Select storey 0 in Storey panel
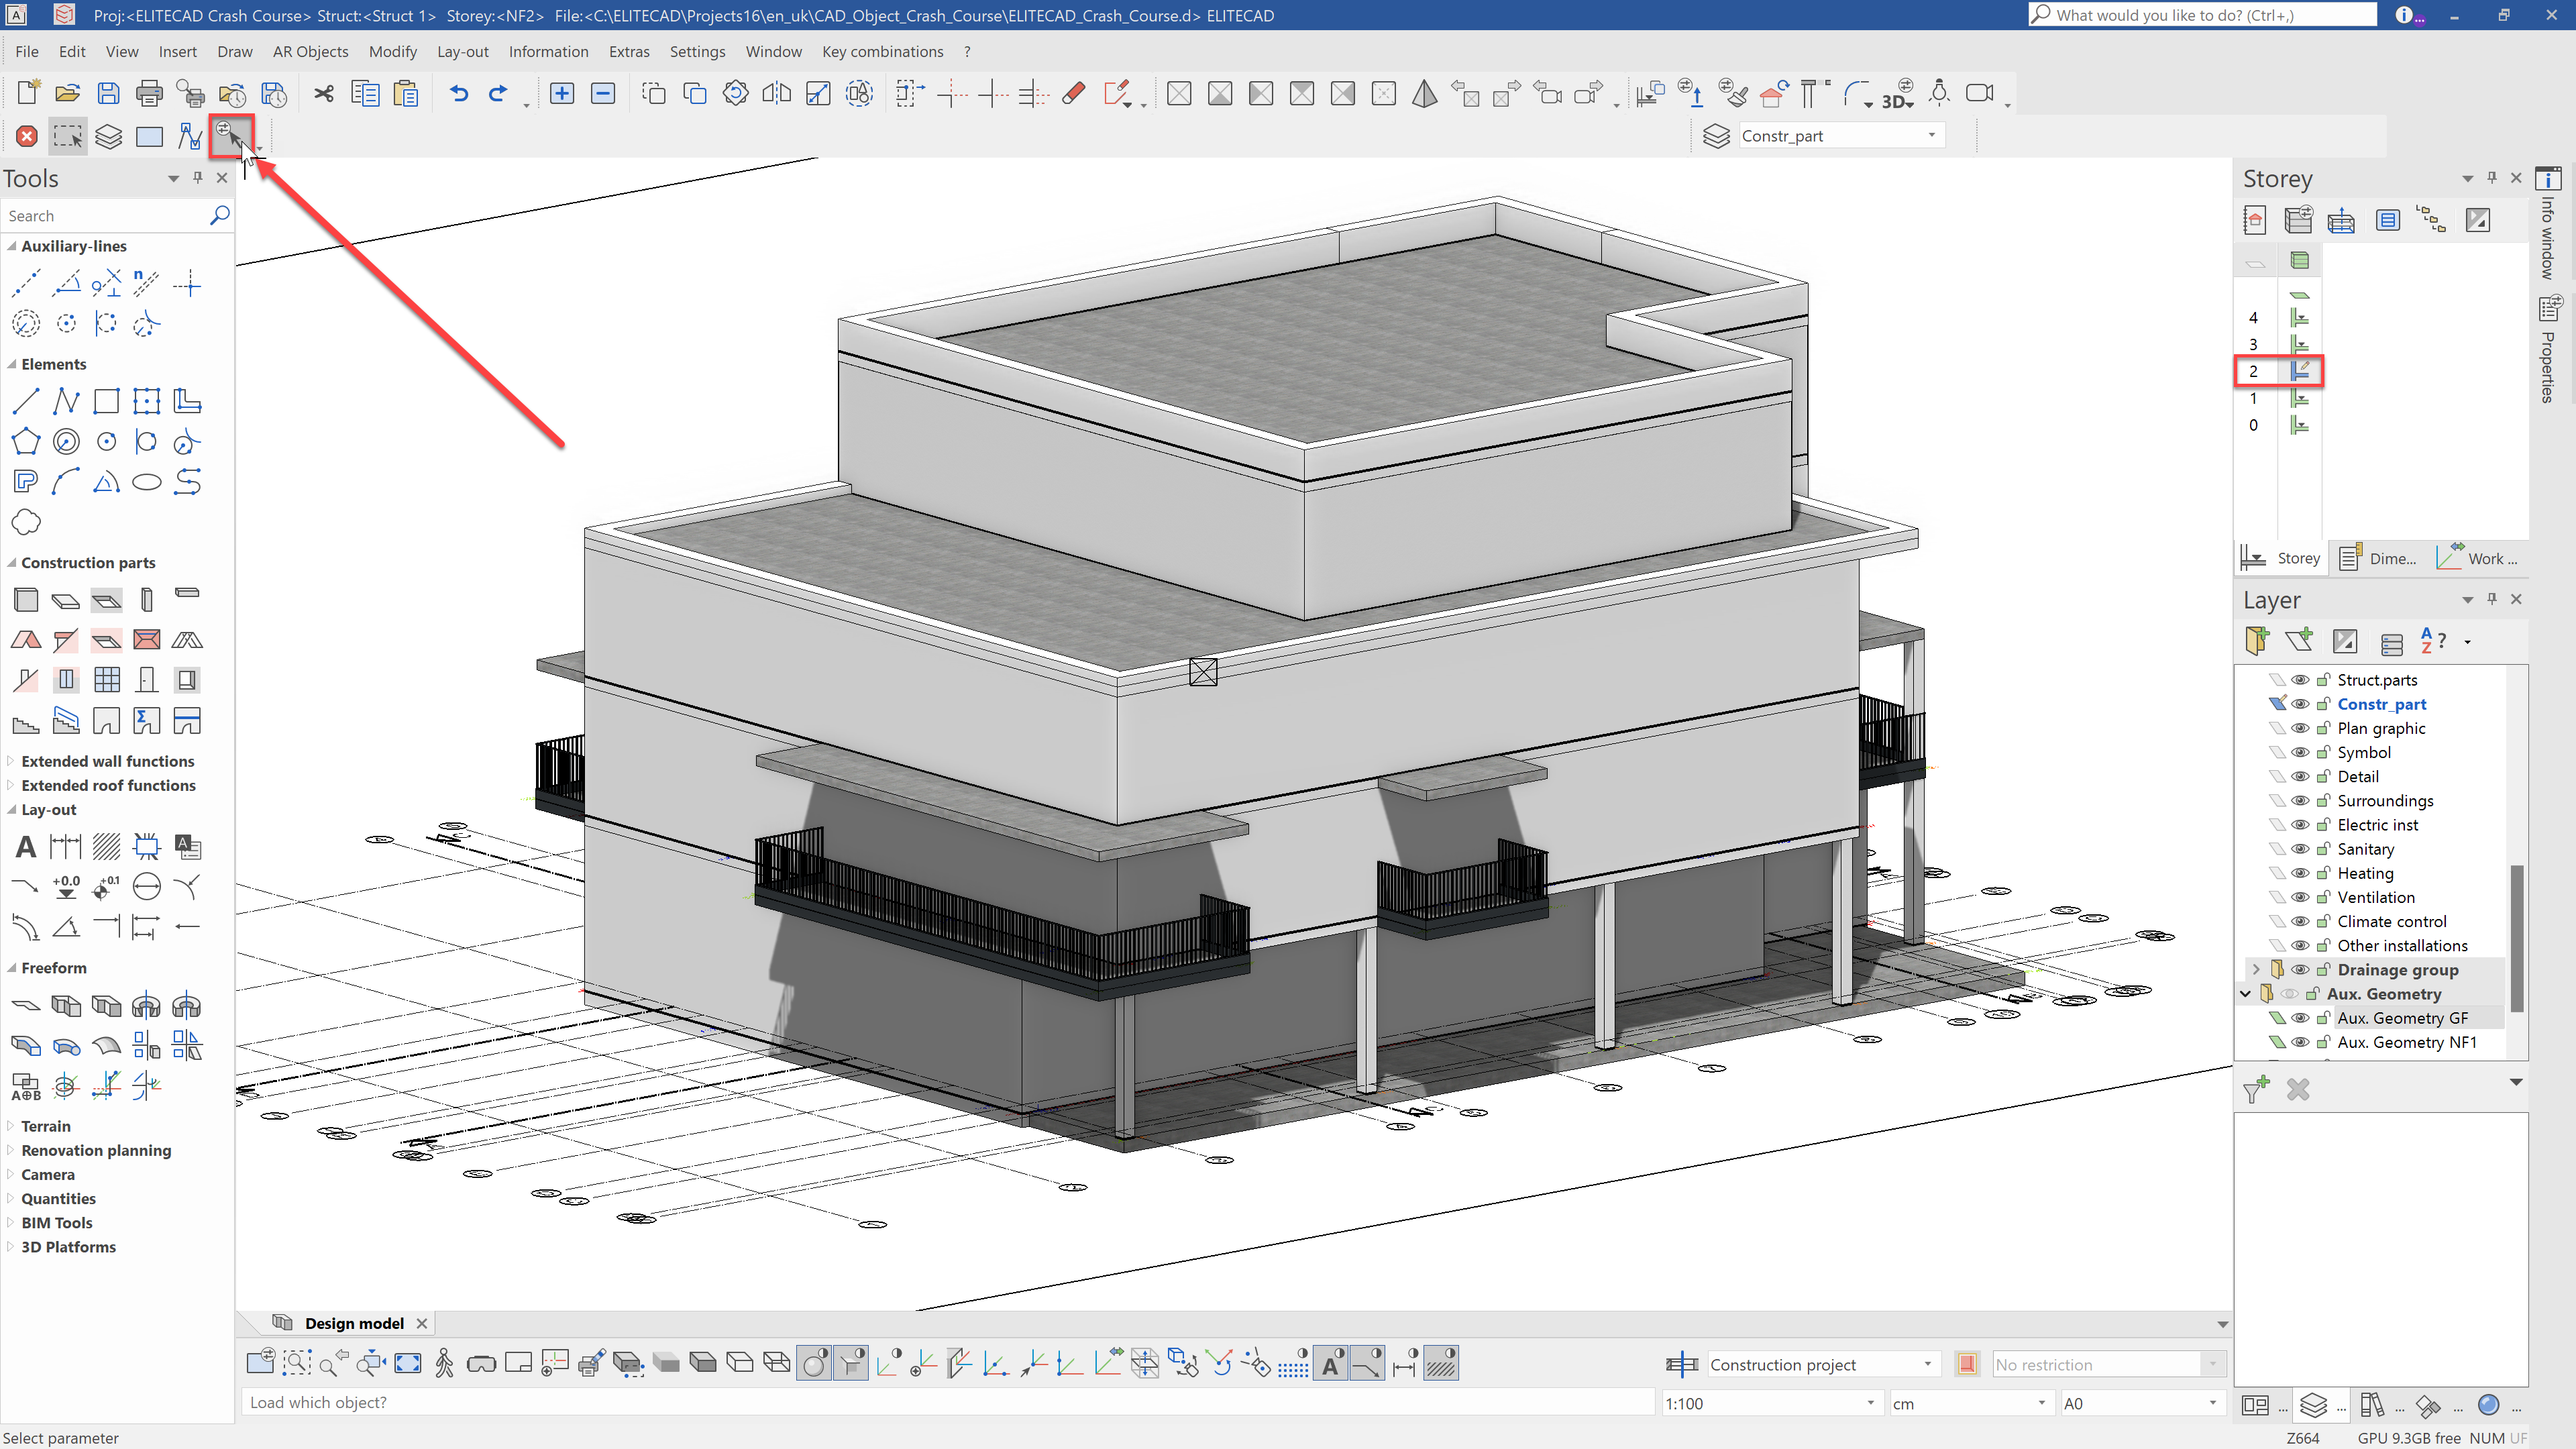2576x1449 pixels. pos(2253,424)
